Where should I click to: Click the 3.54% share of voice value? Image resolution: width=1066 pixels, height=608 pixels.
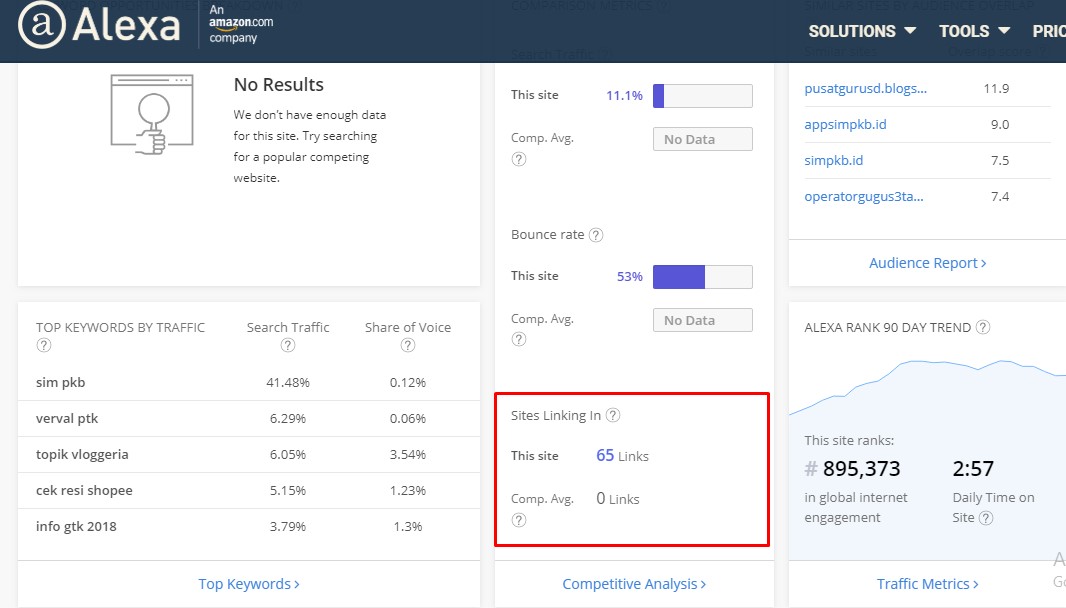[408, 455]
